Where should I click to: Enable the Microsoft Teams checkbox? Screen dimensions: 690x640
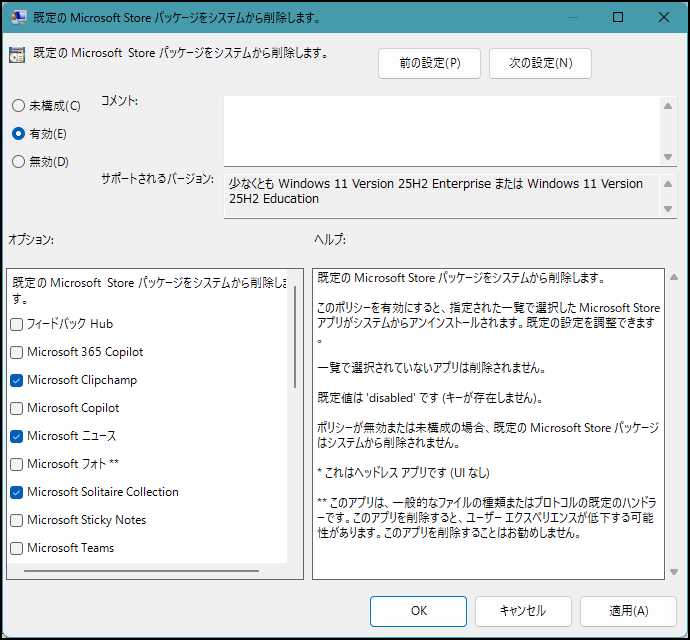pyautogui.click(x=17, y=548)
